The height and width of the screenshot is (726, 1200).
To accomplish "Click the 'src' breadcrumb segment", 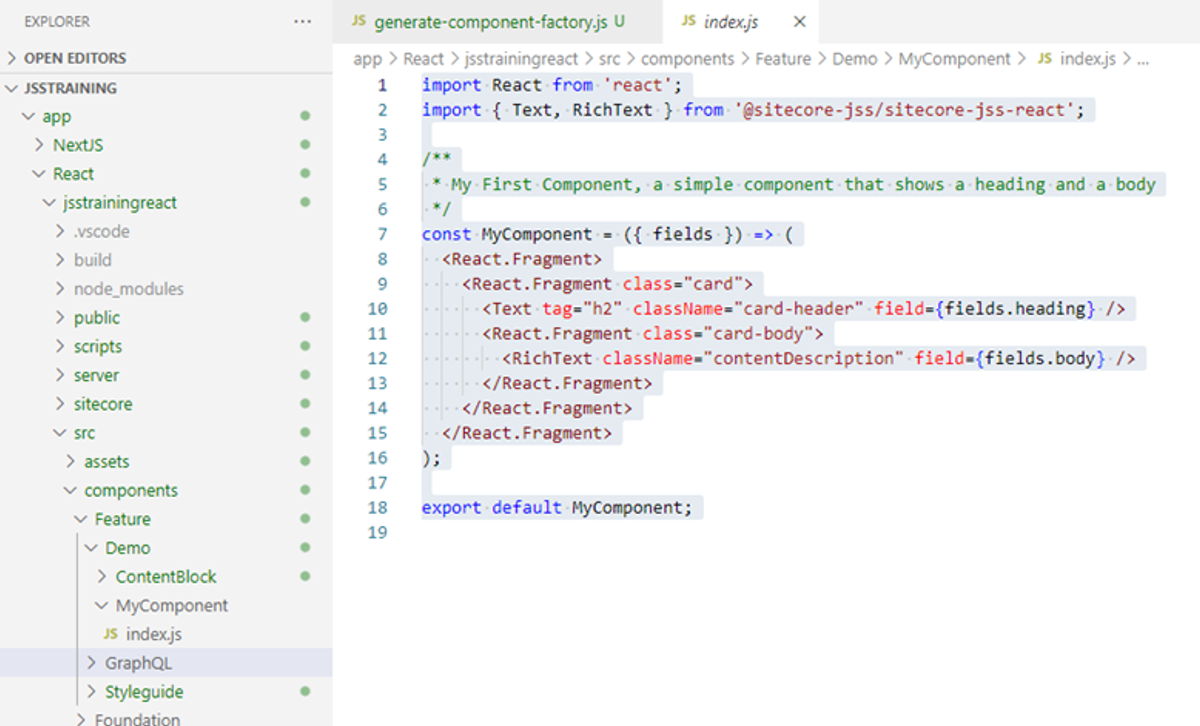I will tap(610, 59).
